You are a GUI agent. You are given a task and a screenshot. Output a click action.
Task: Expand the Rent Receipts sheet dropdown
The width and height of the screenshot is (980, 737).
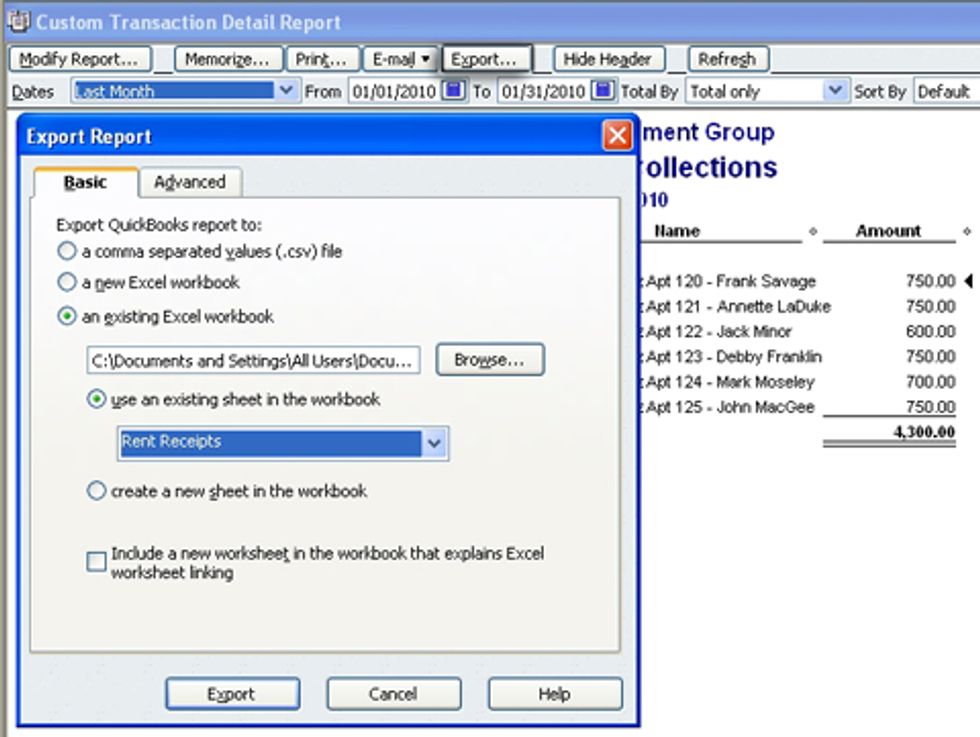point(434,443)
